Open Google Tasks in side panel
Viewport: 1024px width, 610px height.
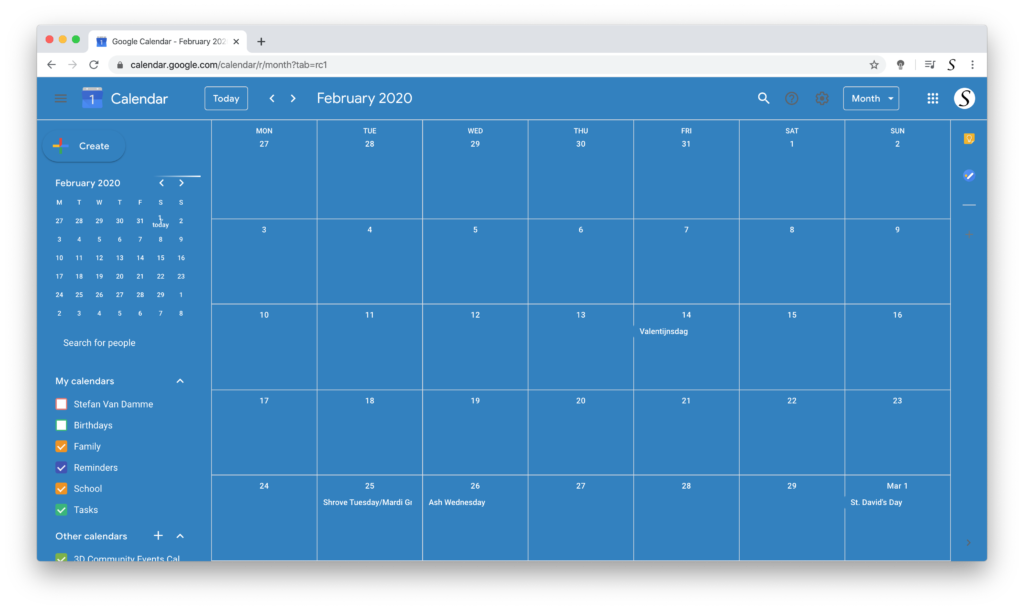[x=968, y=175]
